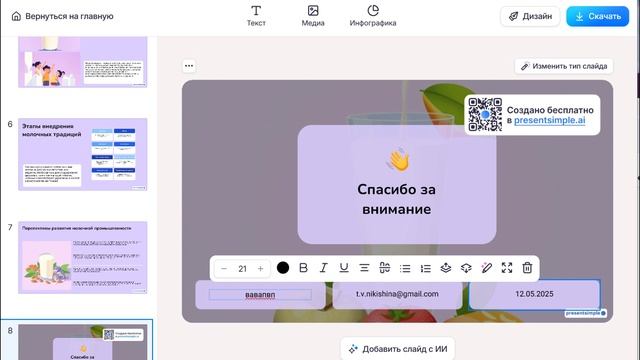Open text alignment options
This screenshot has height=360, width=640.
(x=364, y=268)
